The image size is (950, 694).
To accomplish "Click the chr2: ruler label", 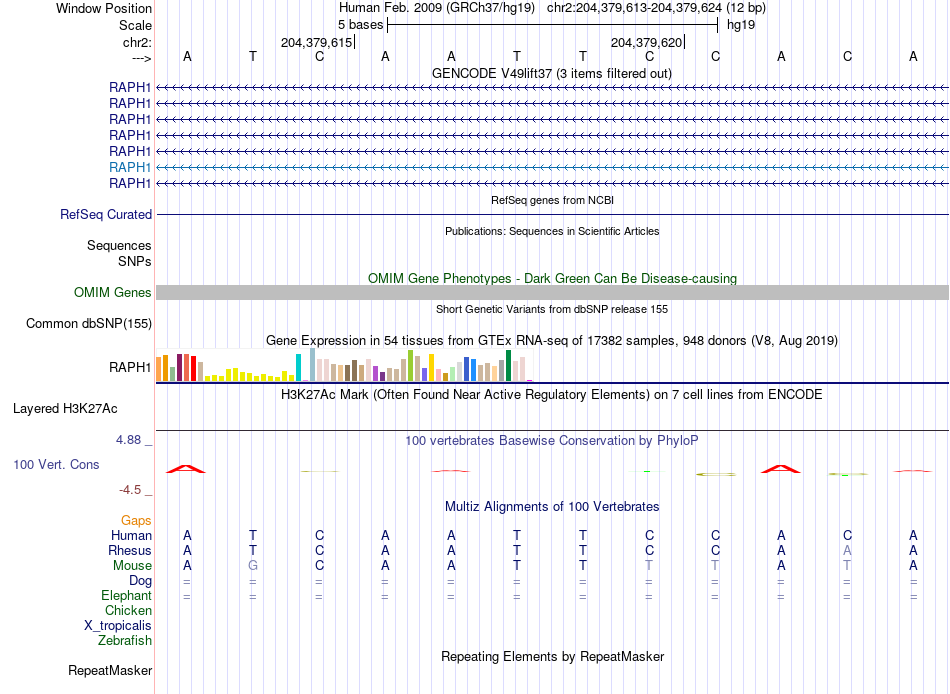I will pyautogui.click(x=137, y=42).
